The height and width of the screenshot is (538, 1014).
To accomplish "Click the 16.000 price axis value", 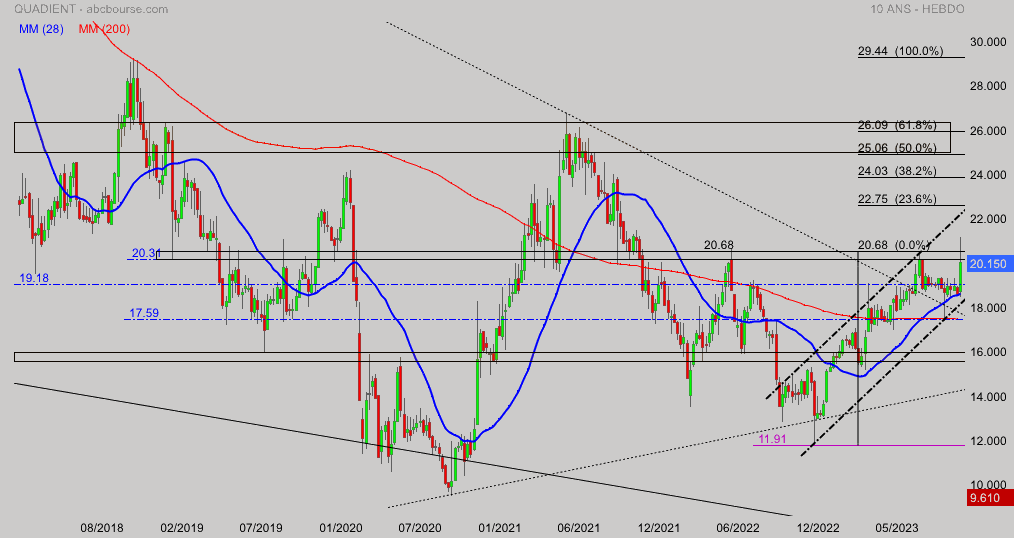I will click(988, 352).
